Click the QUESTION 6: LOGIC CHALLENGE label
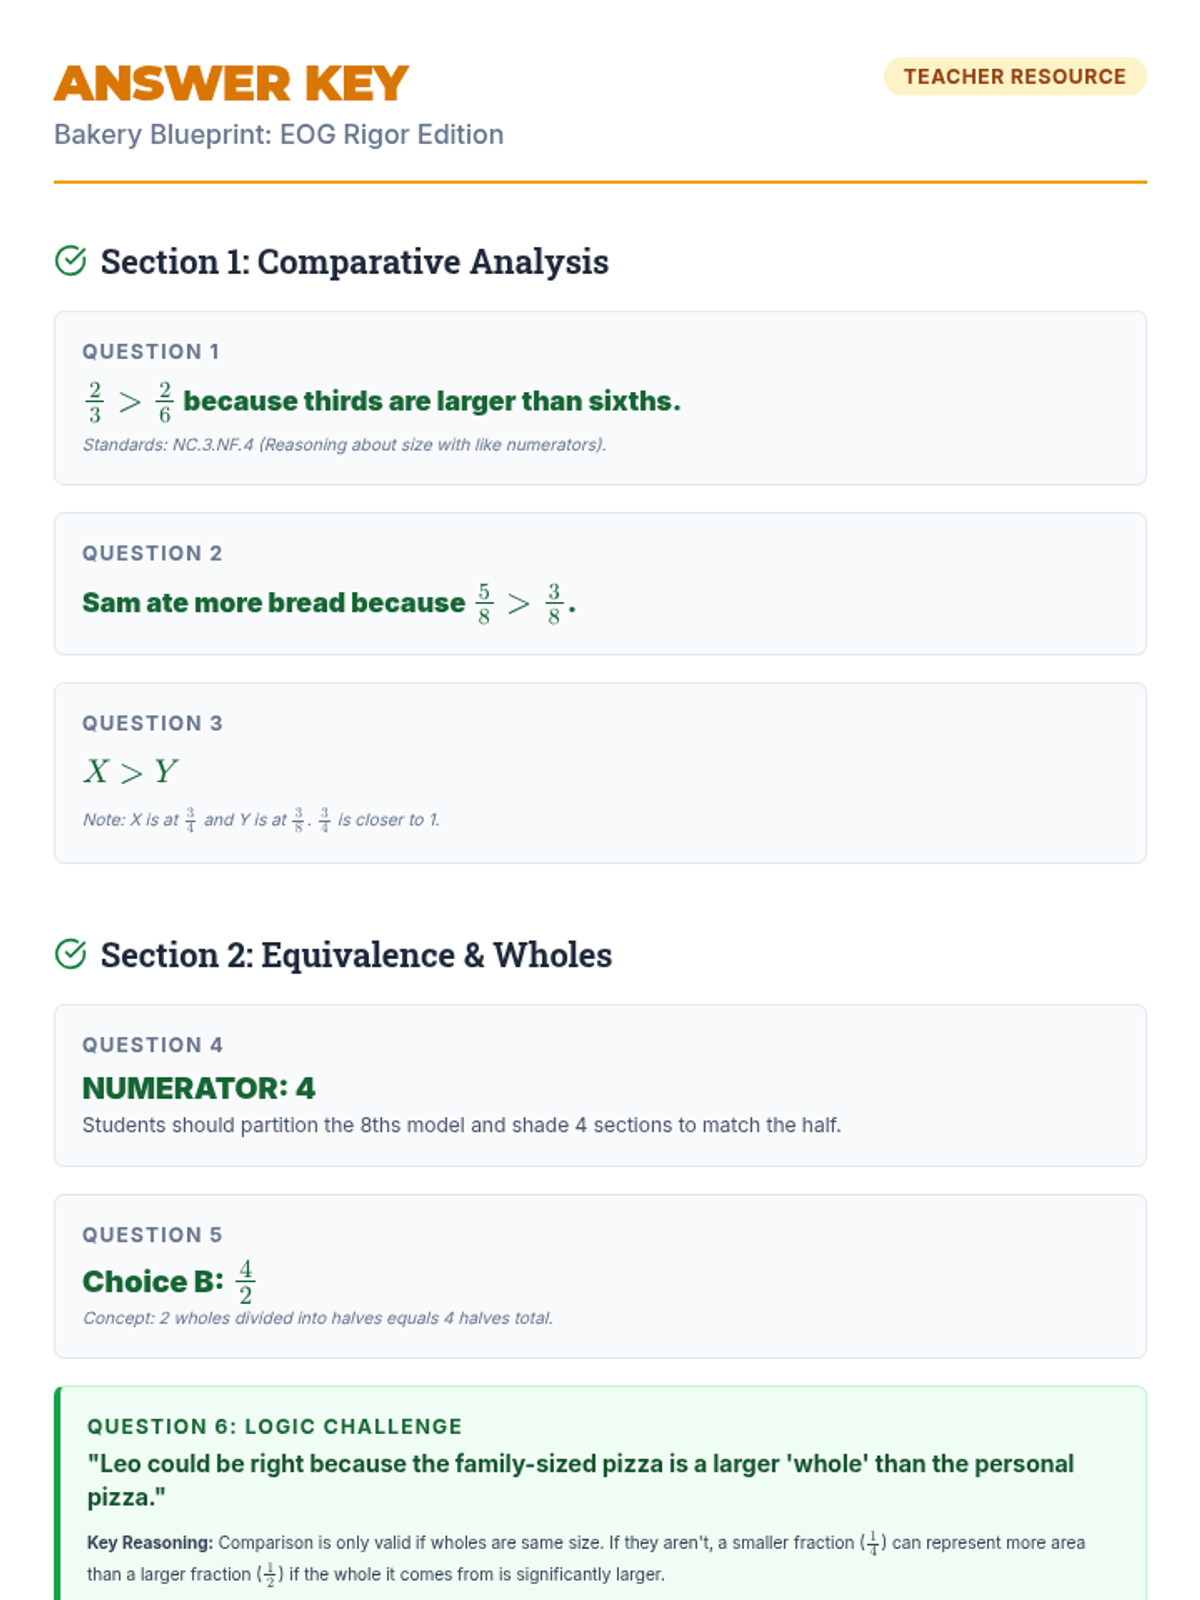The height and width of the screenshot is (1600, 1200). (x=274, y=1427)
